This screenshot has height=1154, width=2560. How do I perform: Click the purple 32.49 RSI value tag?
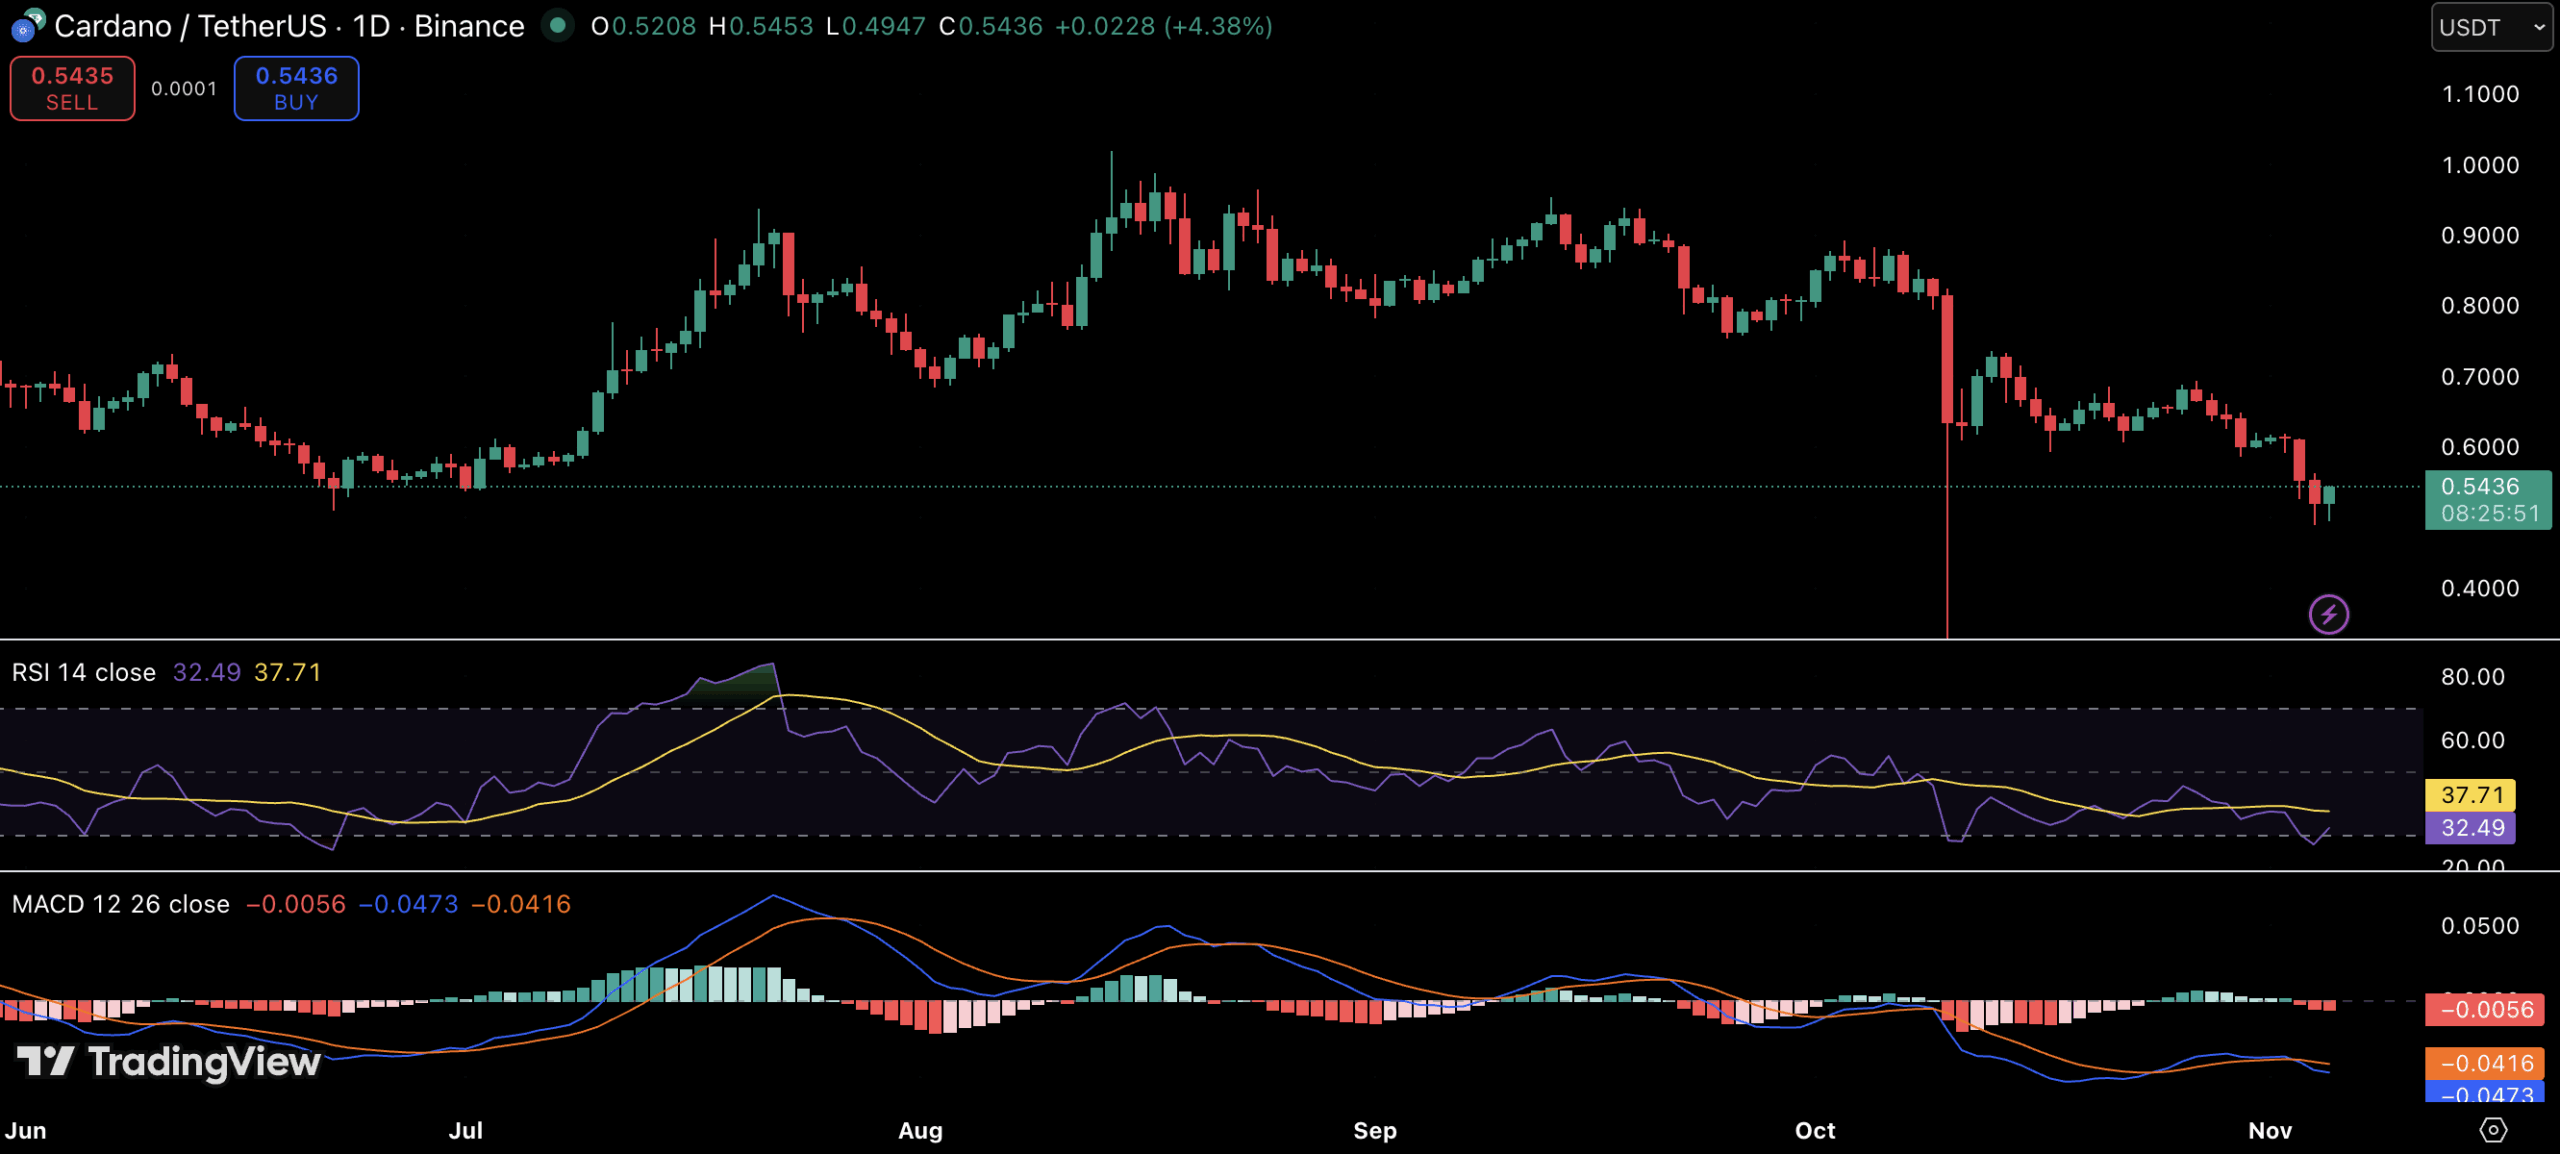click(2471, 828)
